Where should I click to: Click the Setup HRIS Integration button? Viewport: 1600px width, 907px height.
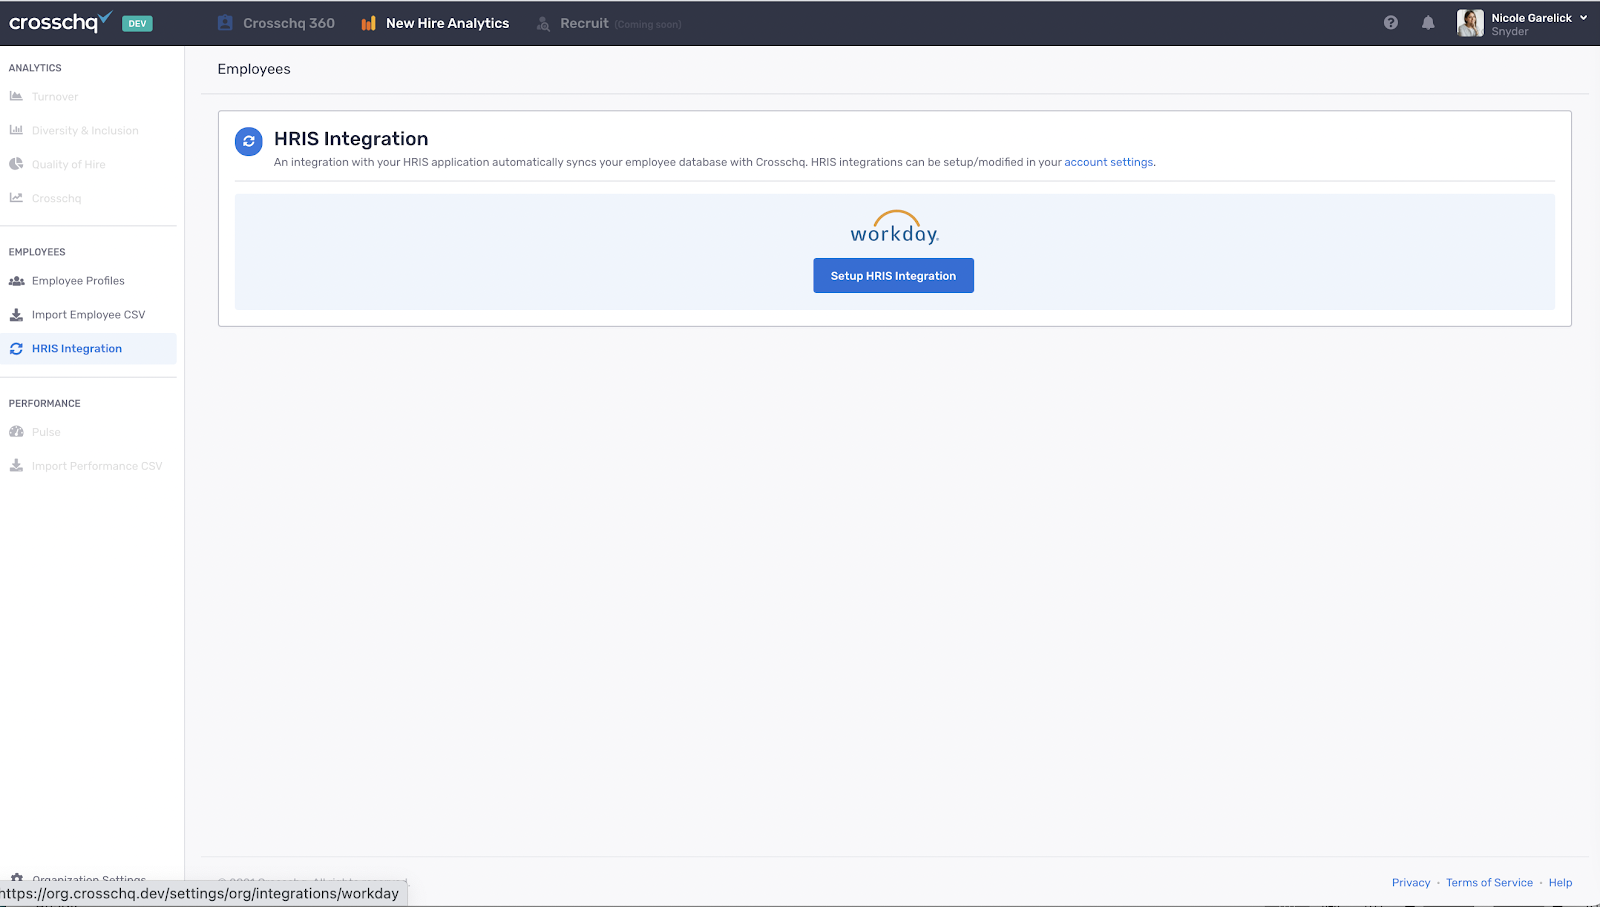[x=894, y=276]
